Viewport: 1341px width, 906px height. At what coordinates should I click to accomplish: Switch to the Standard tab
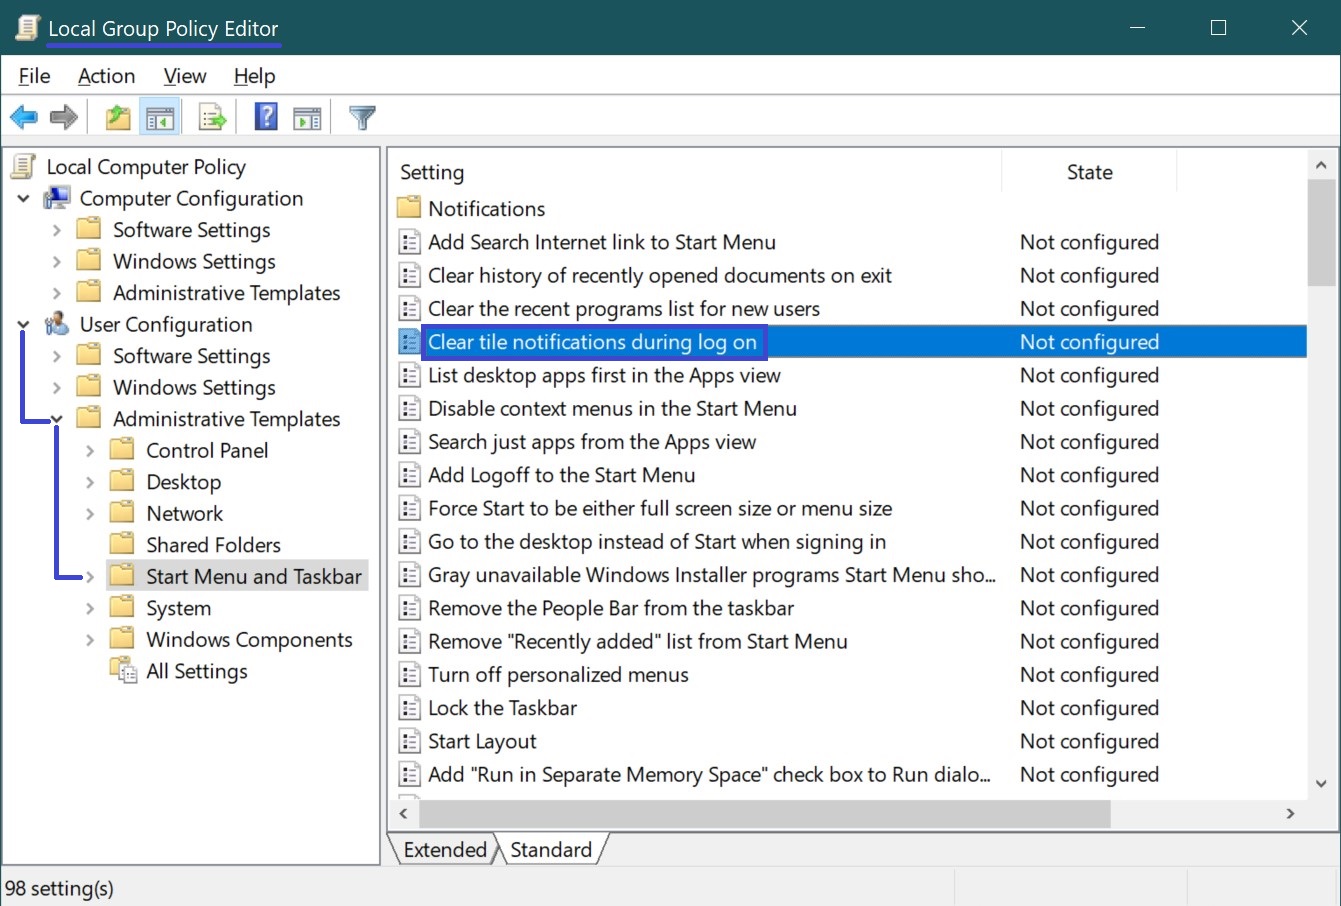551,850
